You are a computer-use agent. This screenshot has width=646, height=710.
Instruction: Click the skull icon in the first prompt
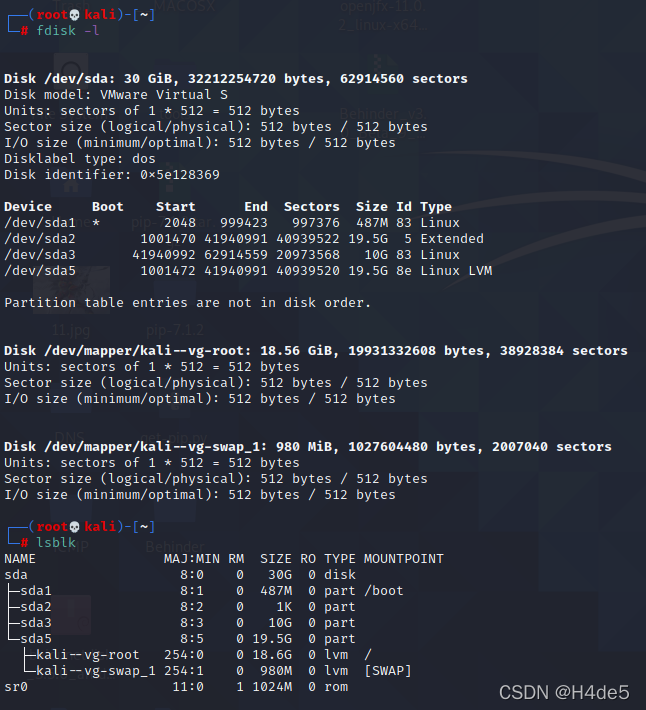click(x=75, y=15)
